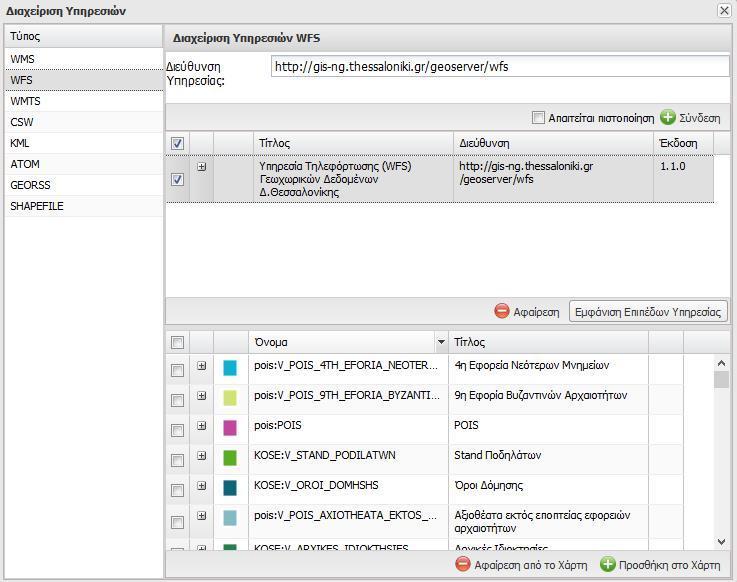Close the Διαχείριση Υπηρεσιών dialog

click(x=724, y=10)
